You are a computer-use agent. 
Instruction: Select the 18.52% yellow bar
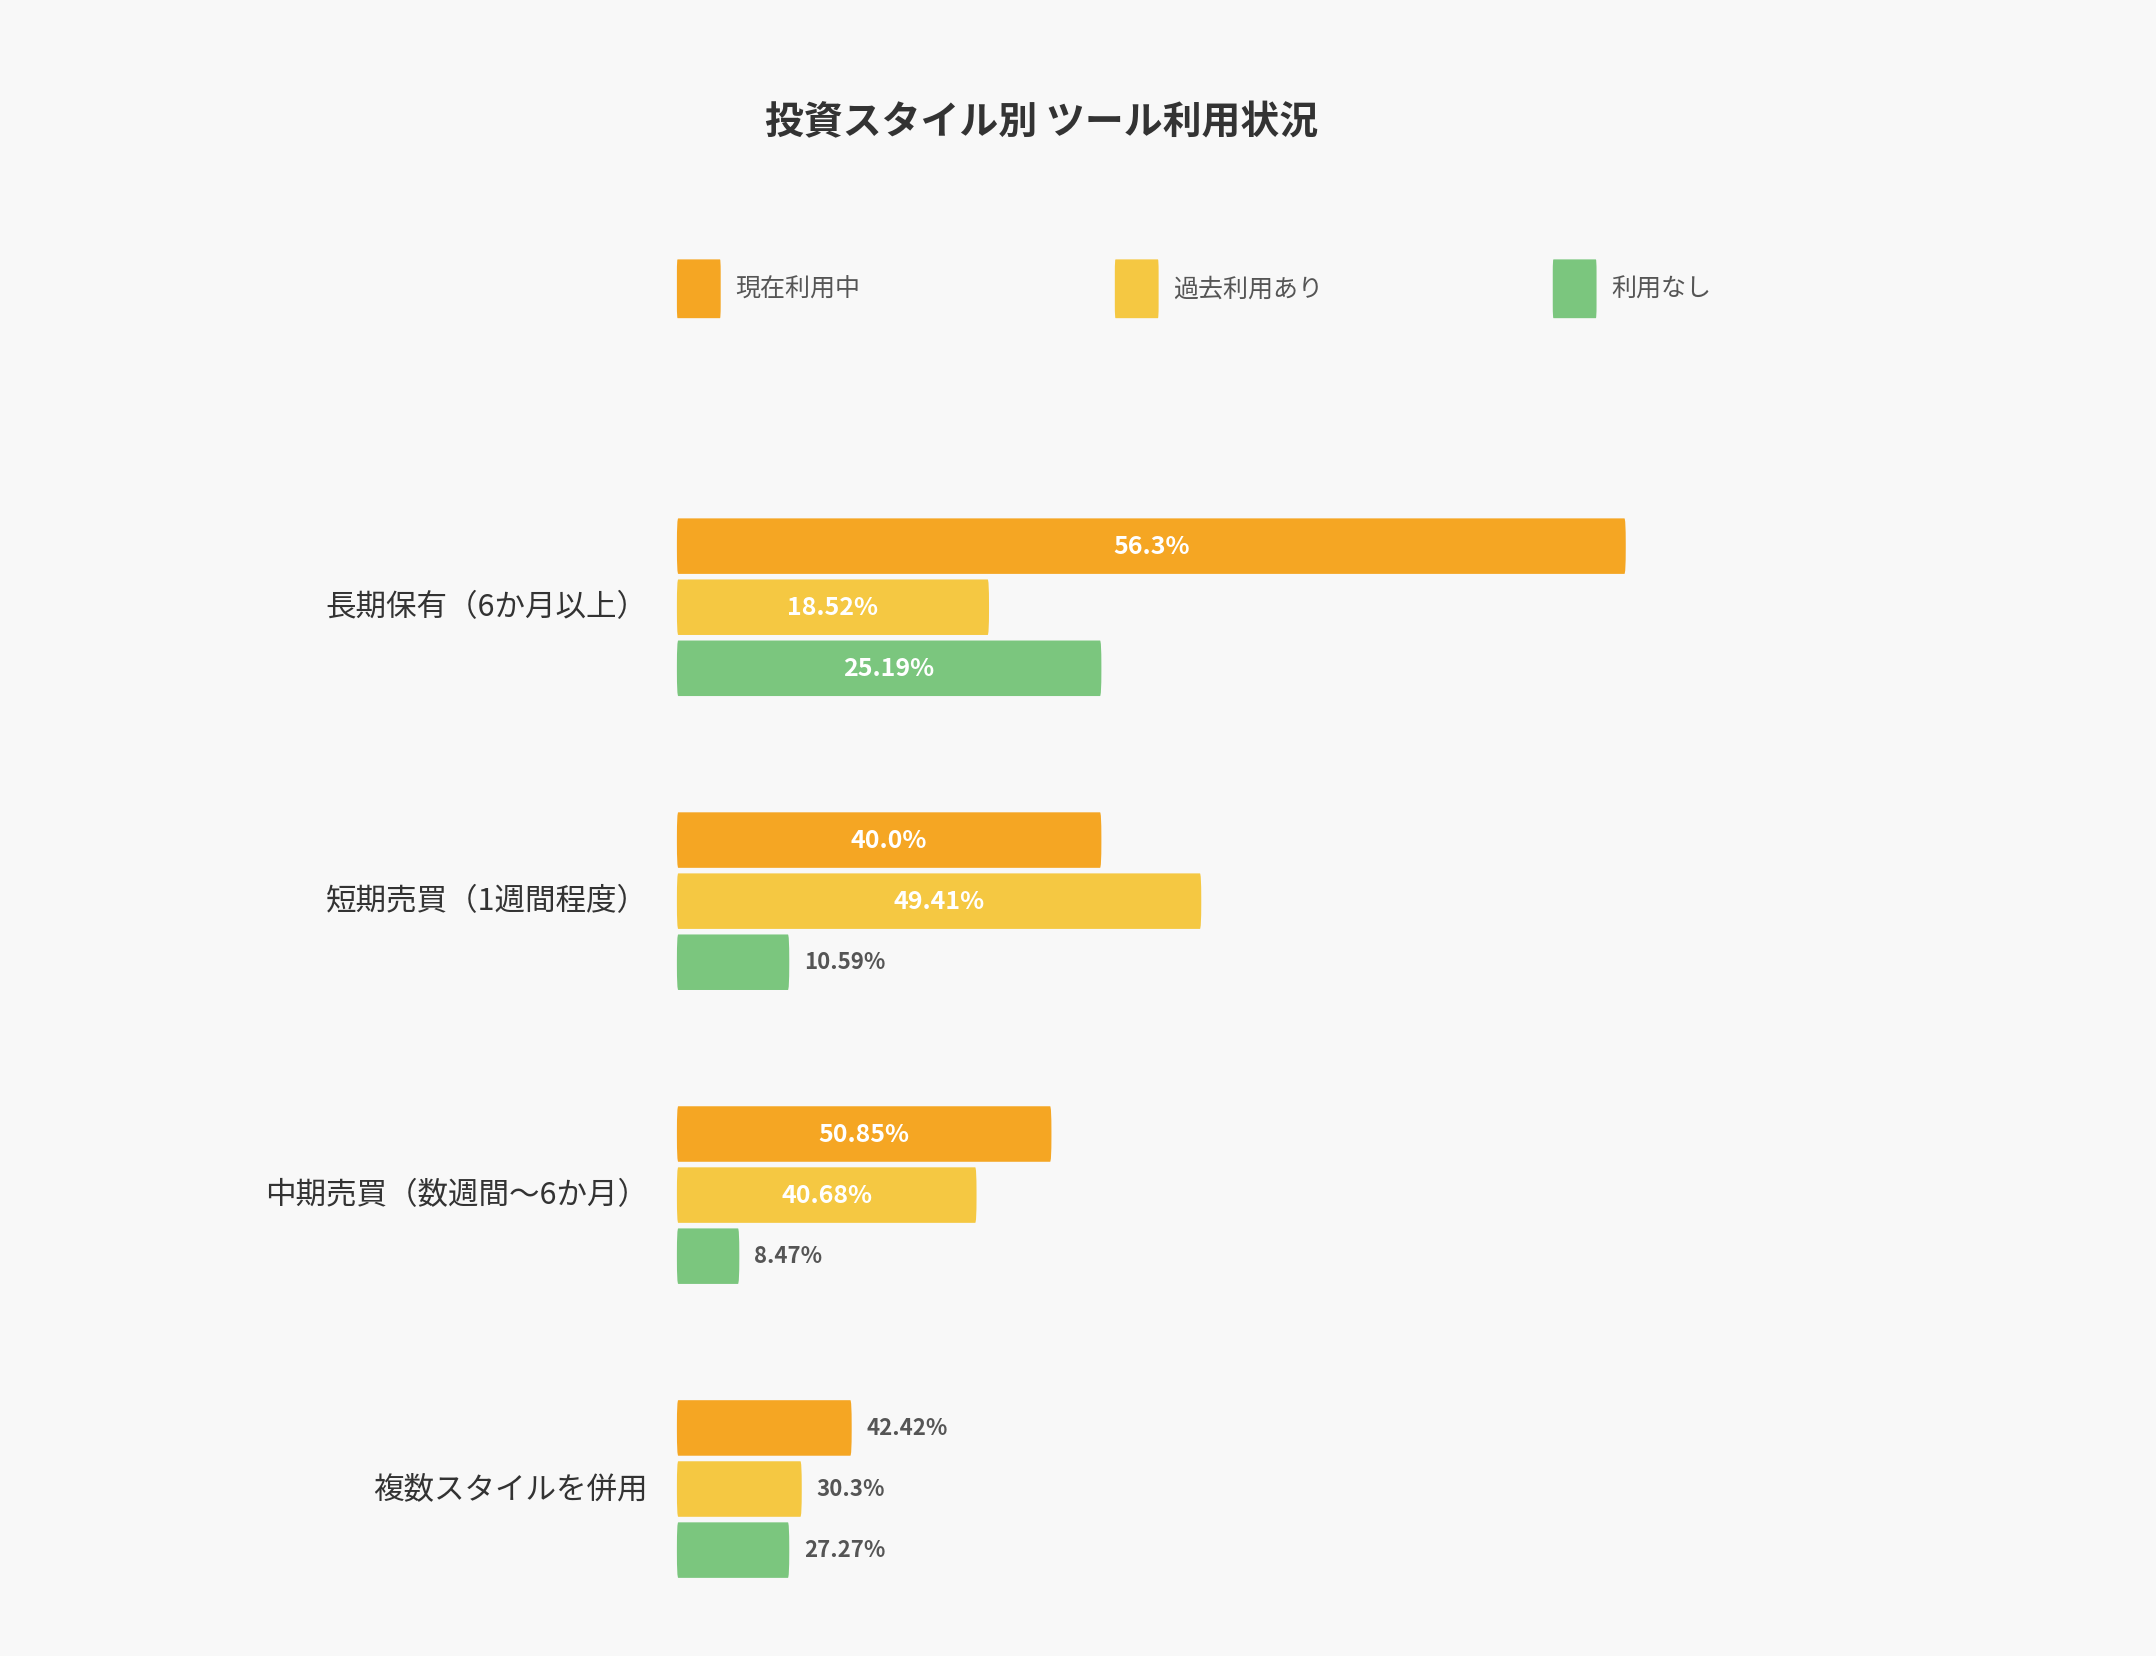[832, 607]
